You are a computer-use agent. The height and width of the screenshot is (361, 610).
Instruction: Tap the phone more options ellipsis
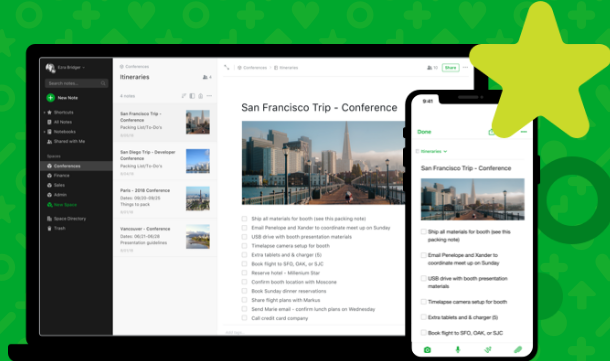coord(524,132)
